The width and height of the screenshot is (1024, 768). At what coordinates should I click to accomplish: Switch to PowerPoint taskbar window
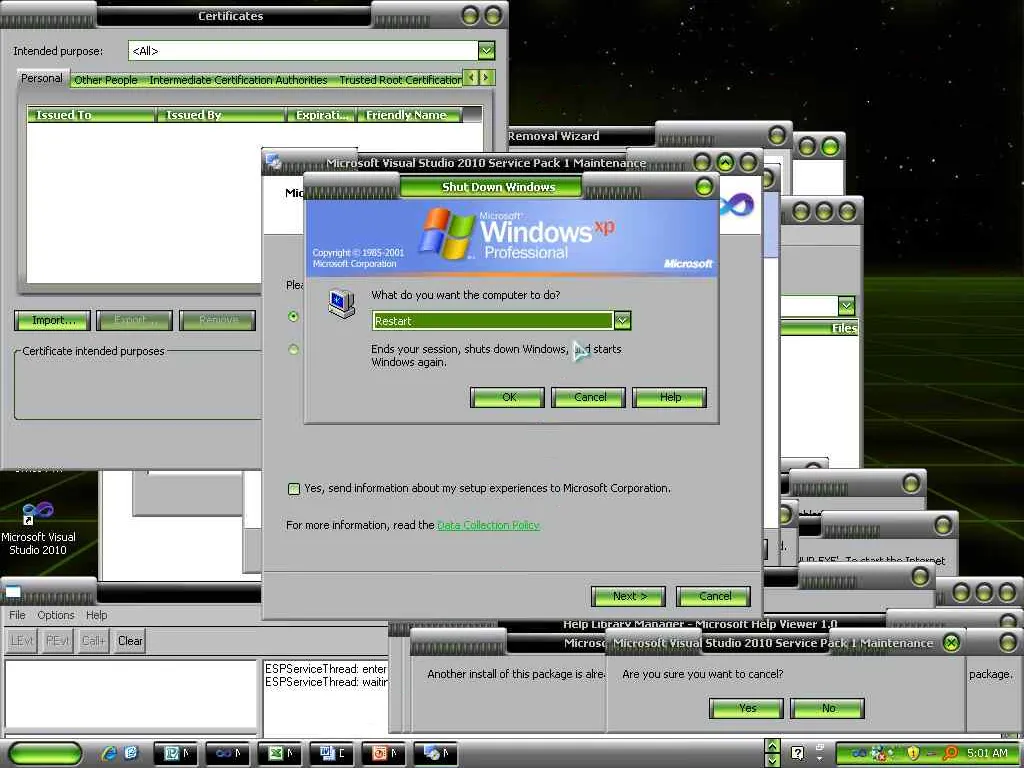[x=384, y=753]
